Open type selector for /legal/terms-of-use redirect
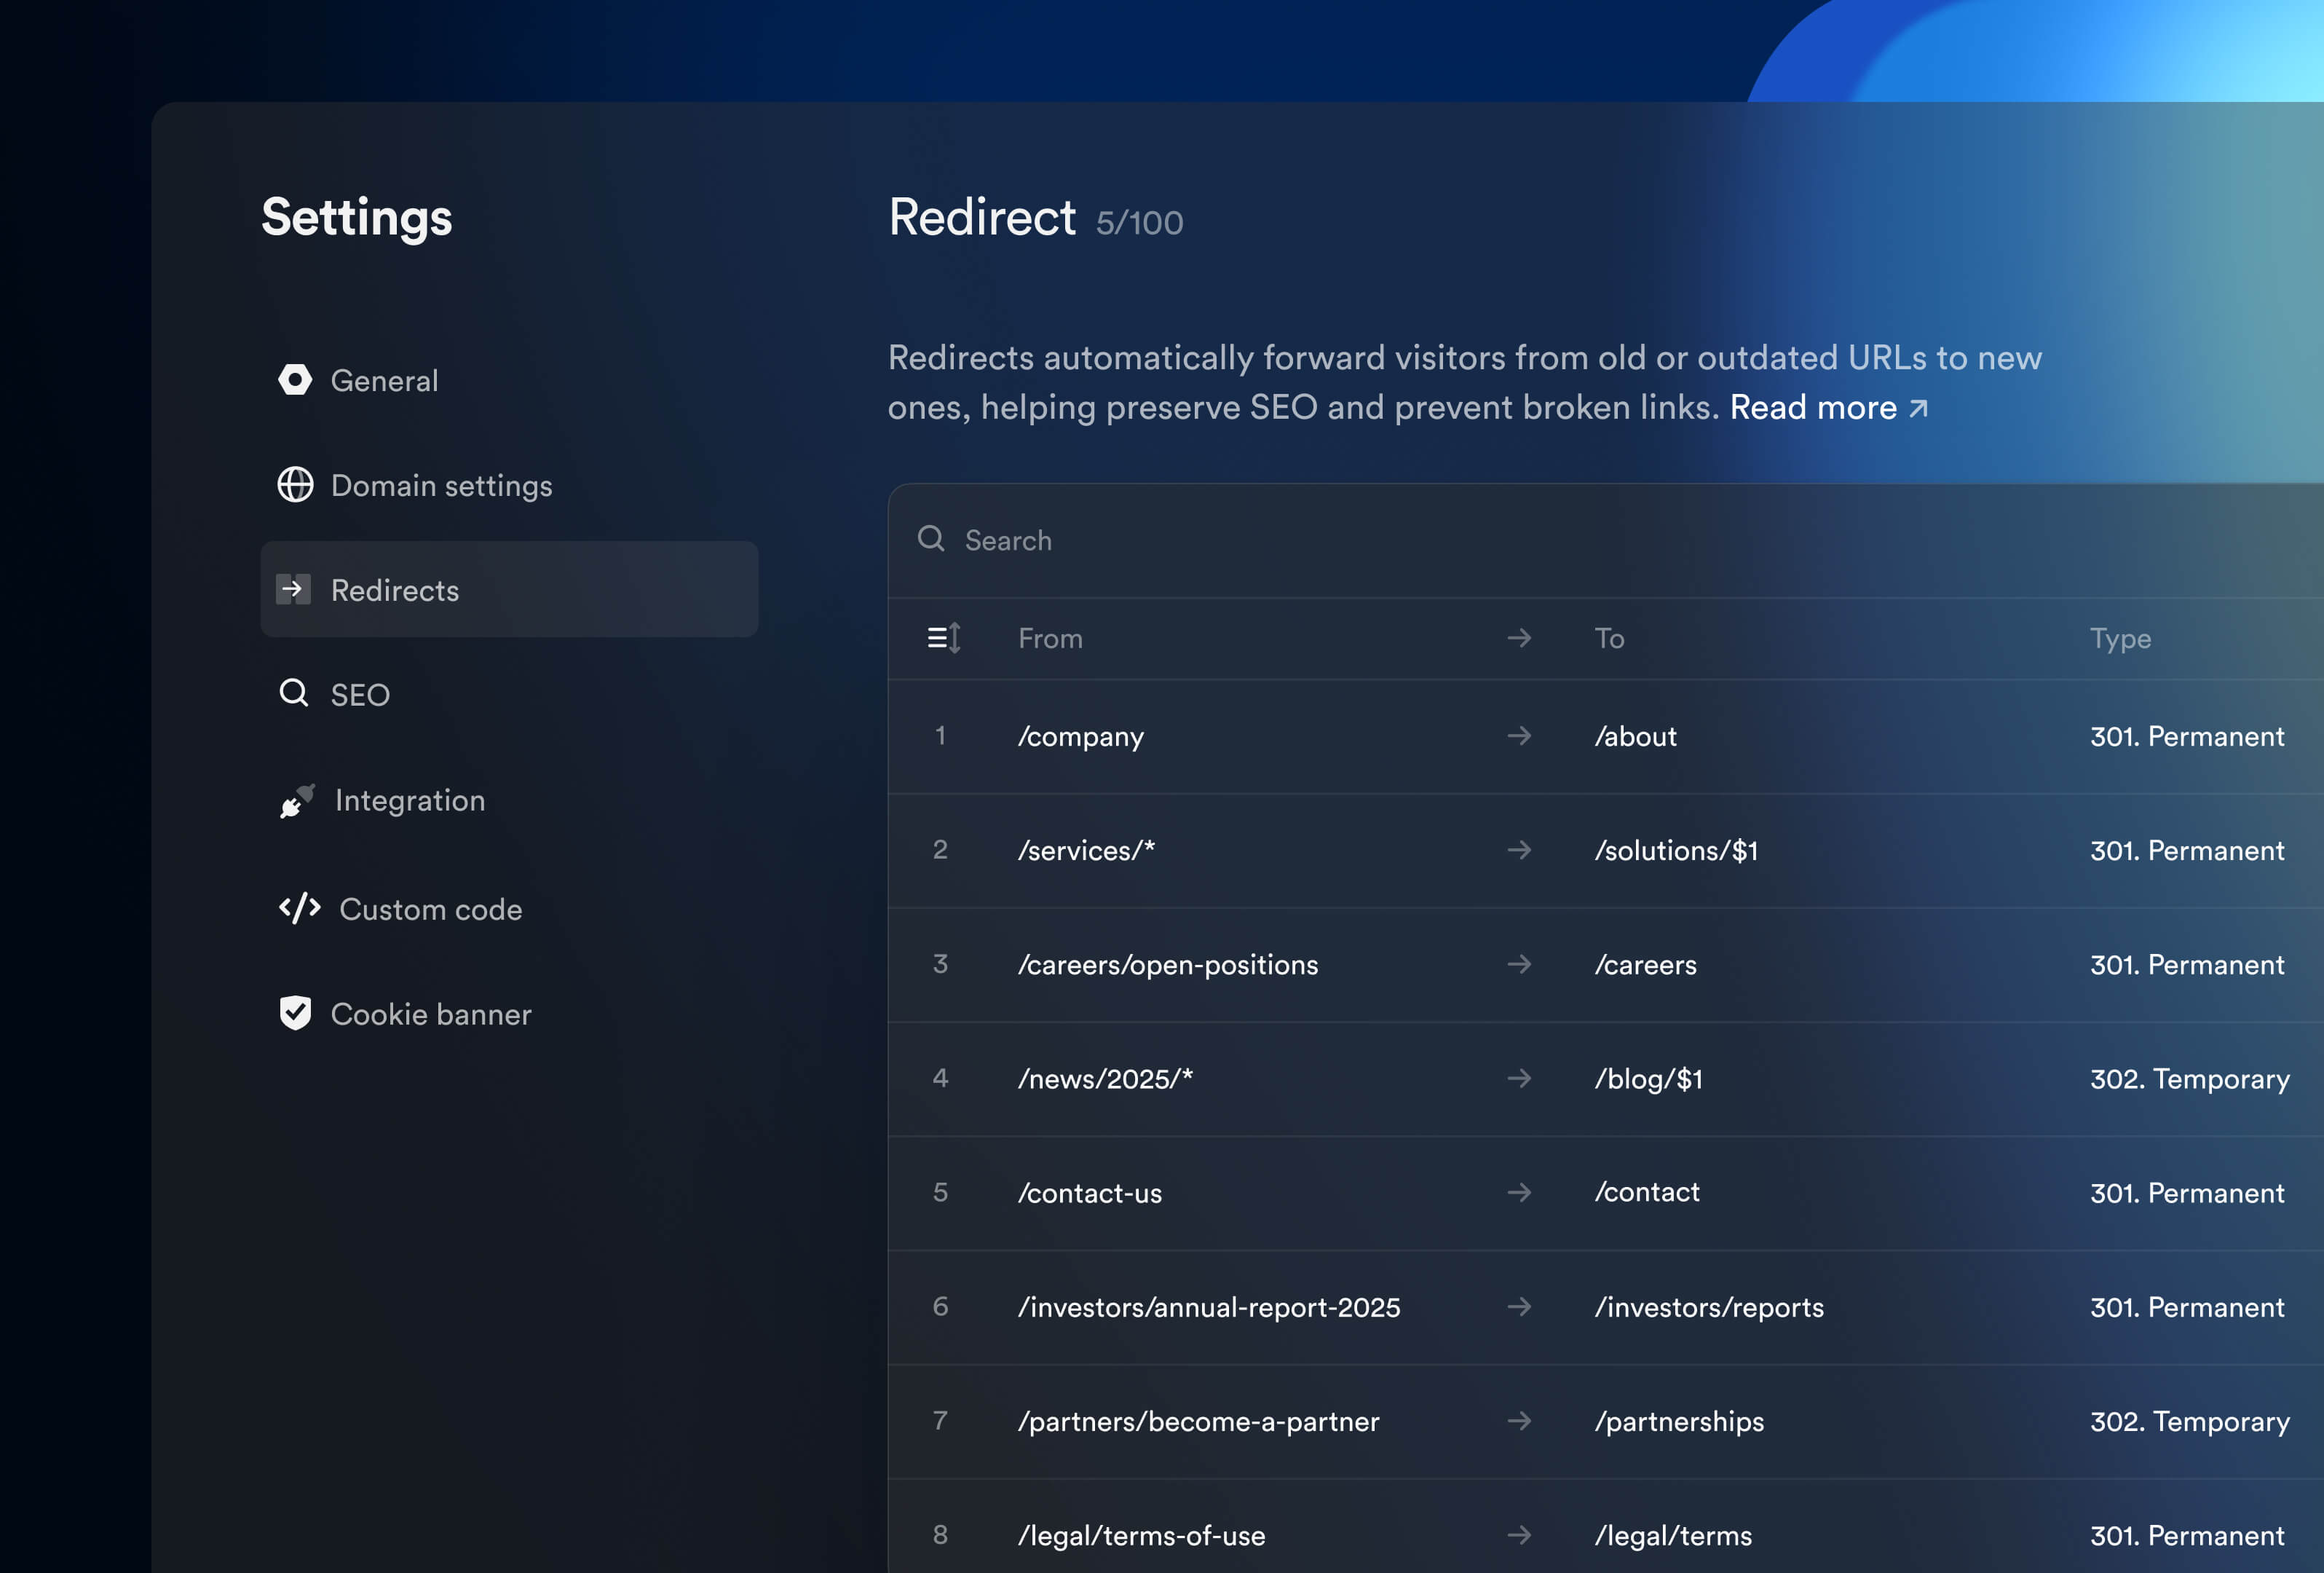Viewport: 2324px width, 1573px height. click(2187, 1535)
